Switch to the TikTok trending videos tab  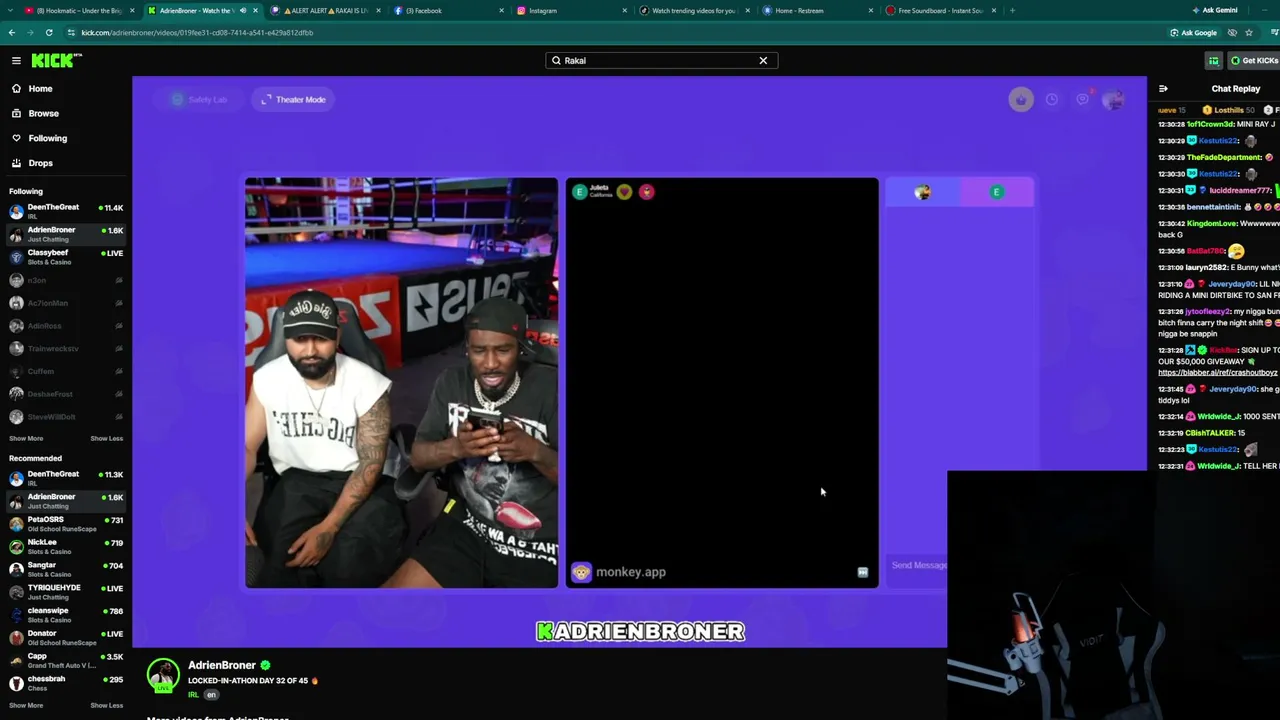[x=694, y=10]
